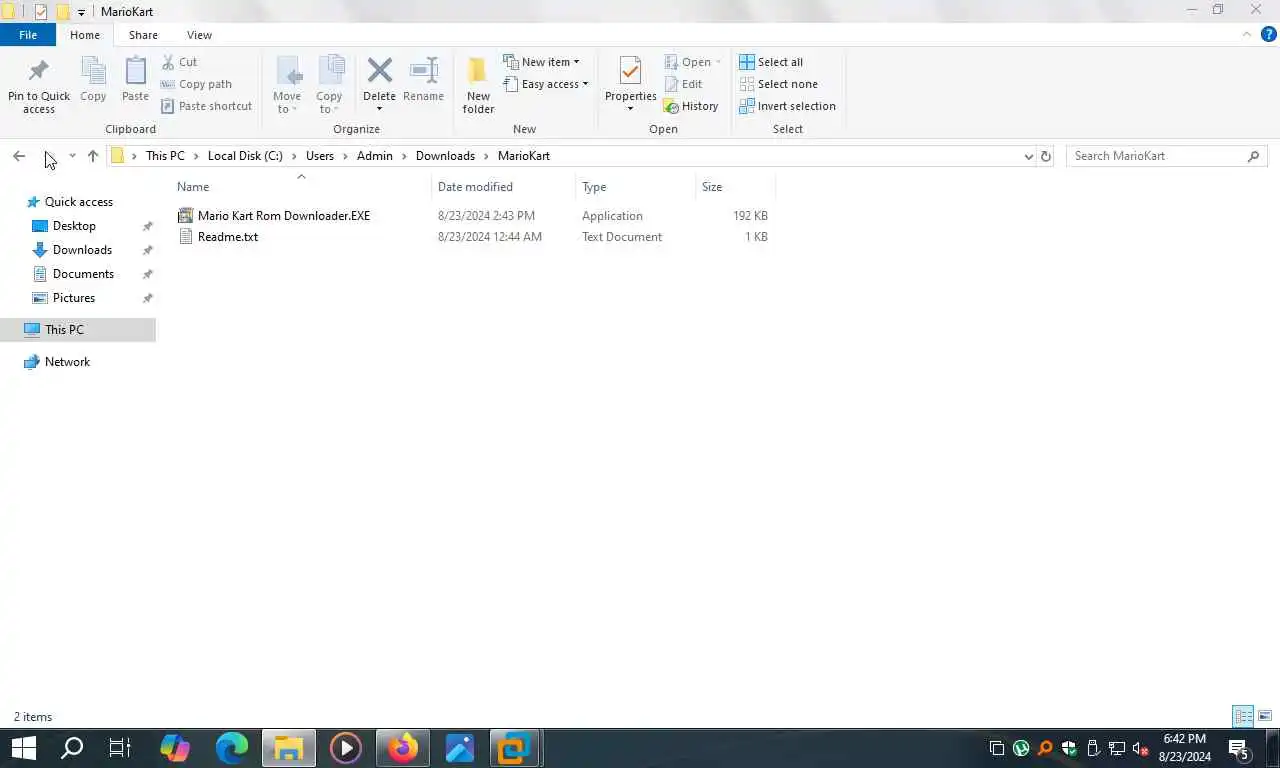
Task: Open Downloads in navigation pane
Action: [82, 250]
